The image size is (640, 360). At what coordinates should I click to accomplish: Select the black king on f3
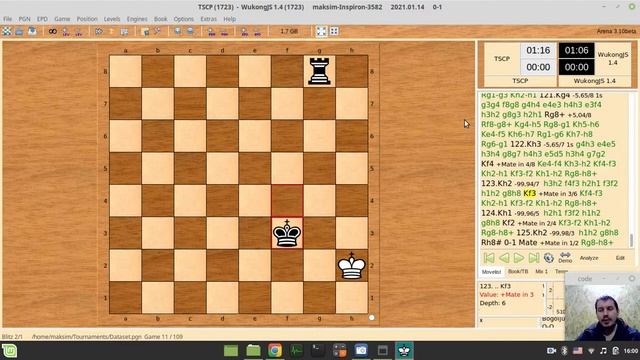click(x=287, y=233)
